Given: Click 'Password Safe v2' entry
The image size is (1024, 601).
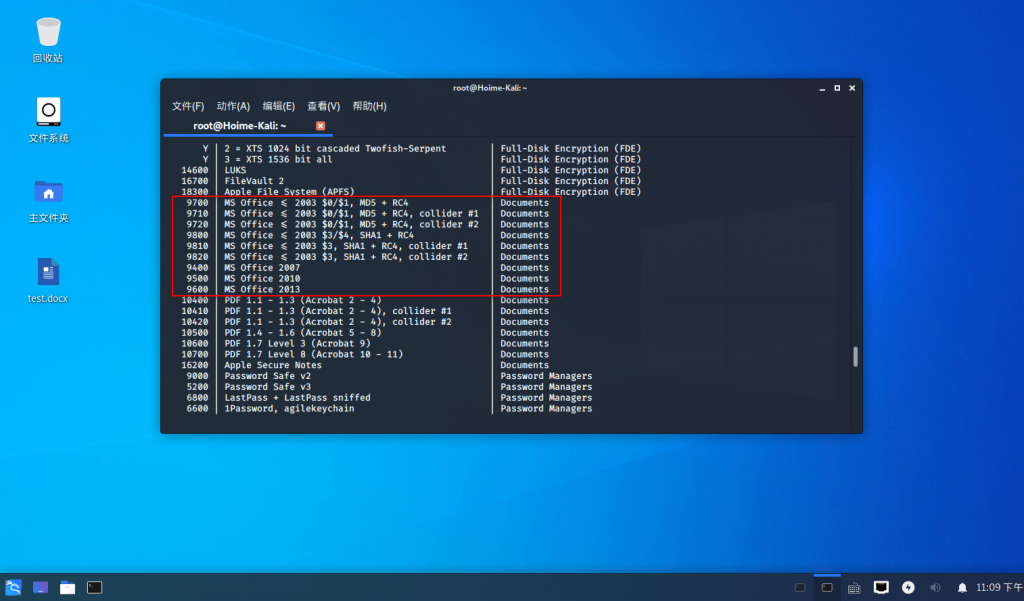Looking at the screenshot, I should (268, 376).
